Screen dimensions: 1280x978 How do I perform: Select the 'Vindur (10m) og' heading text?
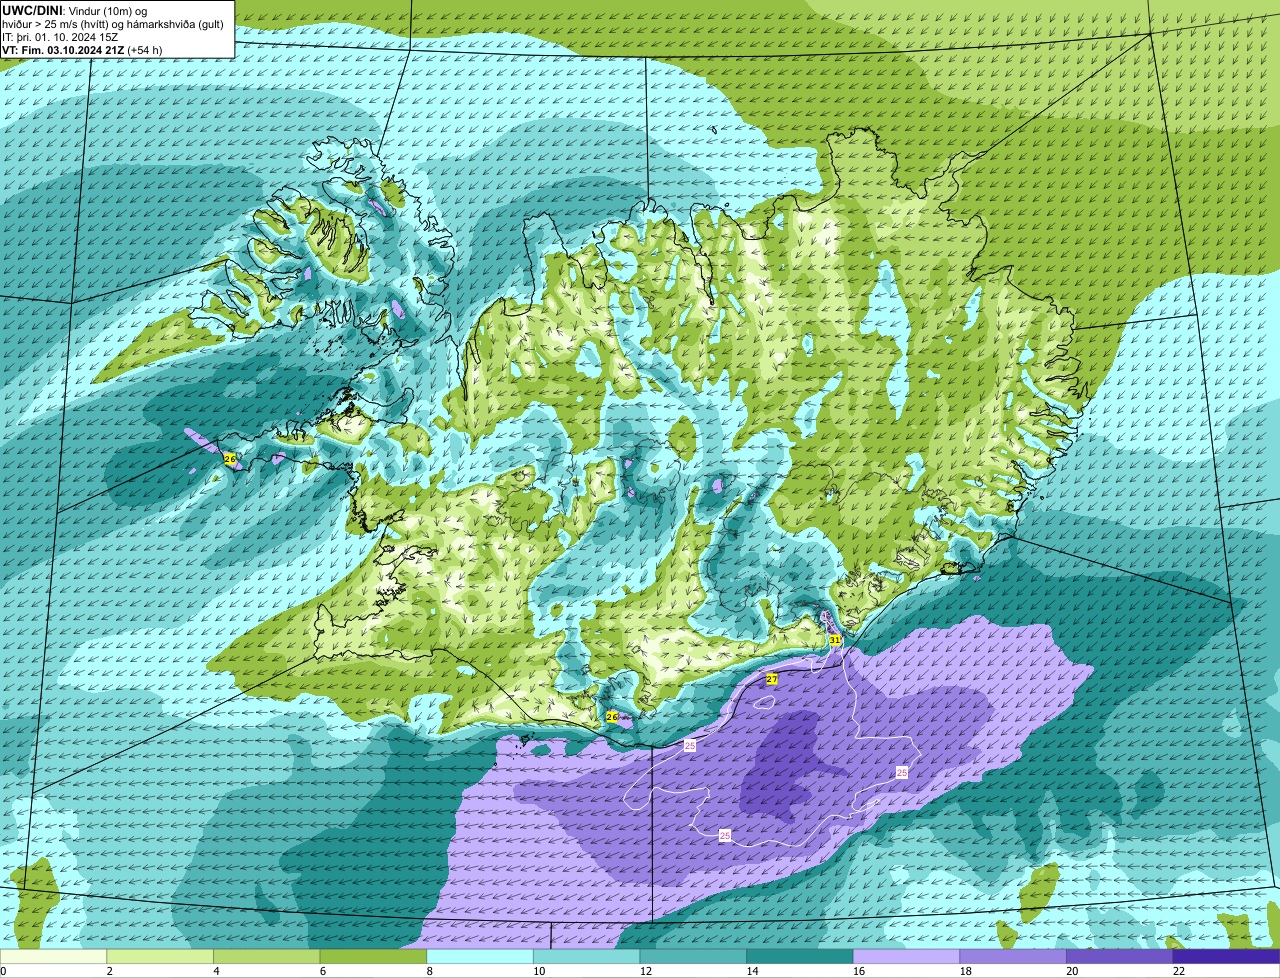point(108,10)
